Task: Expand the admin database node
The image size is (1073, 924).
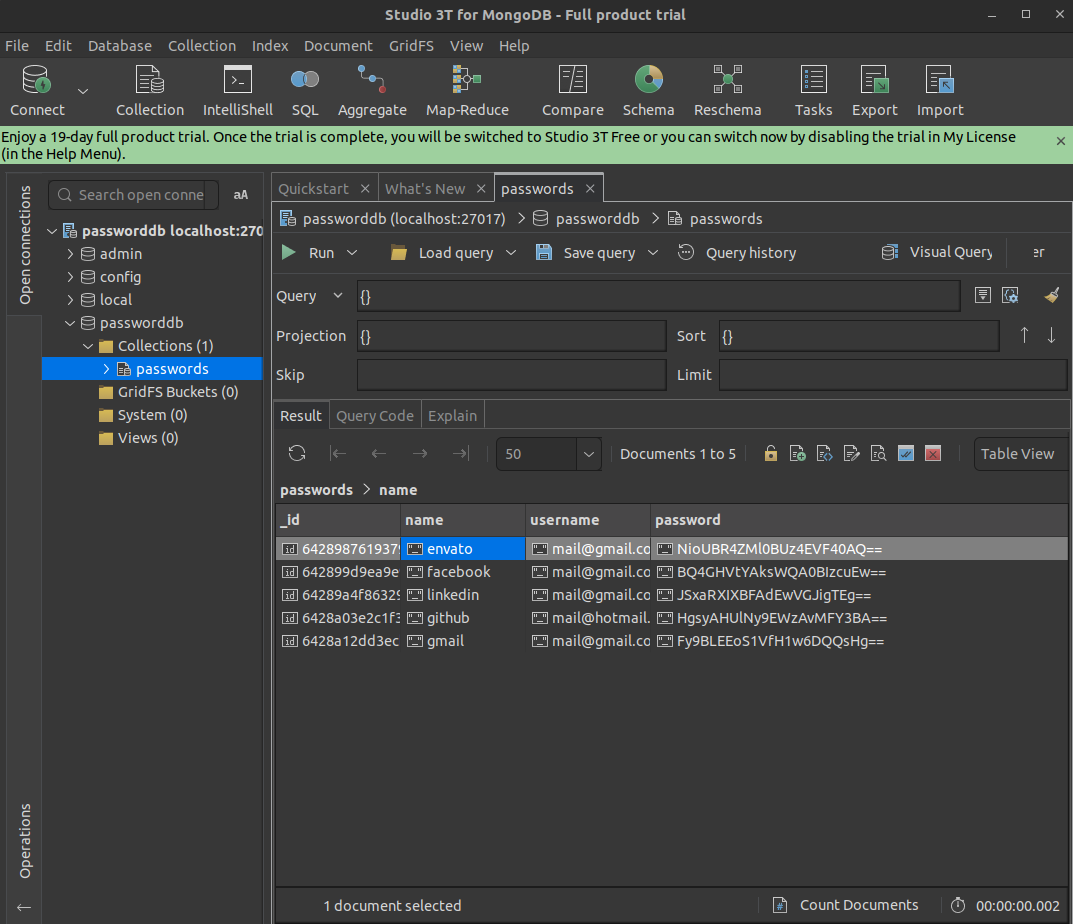Action: (71, 254)
